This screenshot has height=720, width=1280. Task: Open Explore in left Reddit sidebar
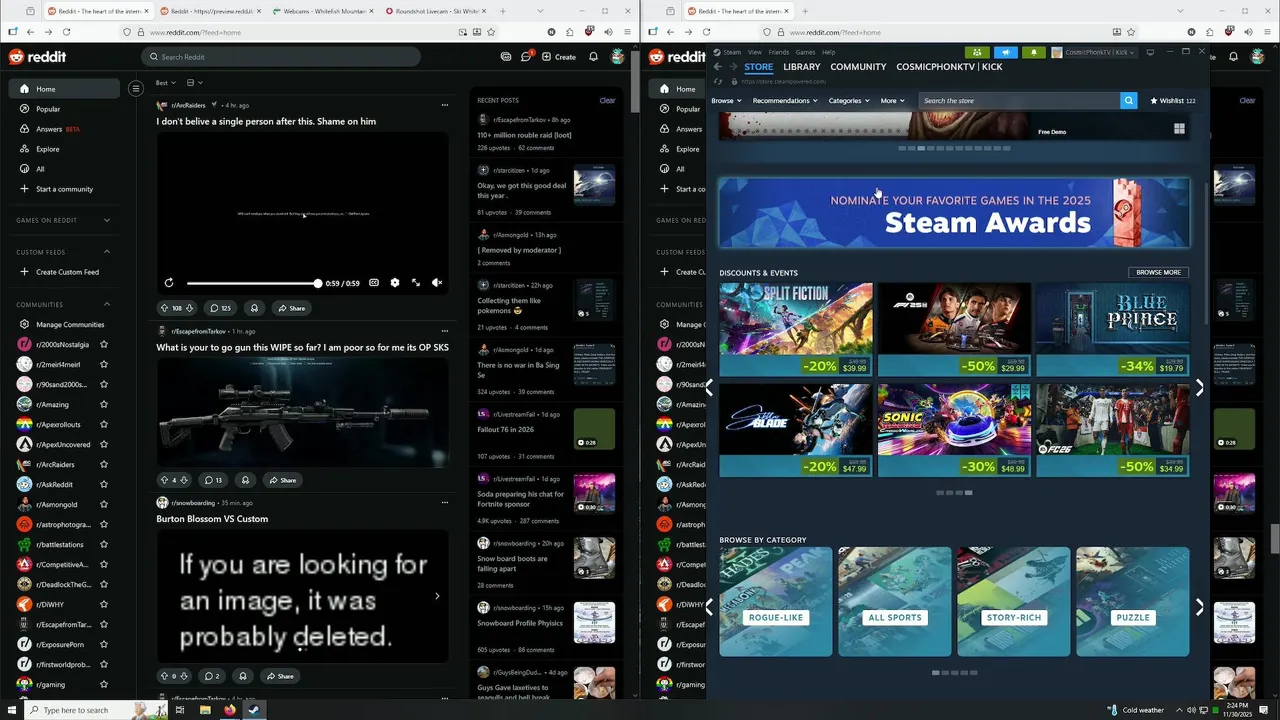point(64,149)
